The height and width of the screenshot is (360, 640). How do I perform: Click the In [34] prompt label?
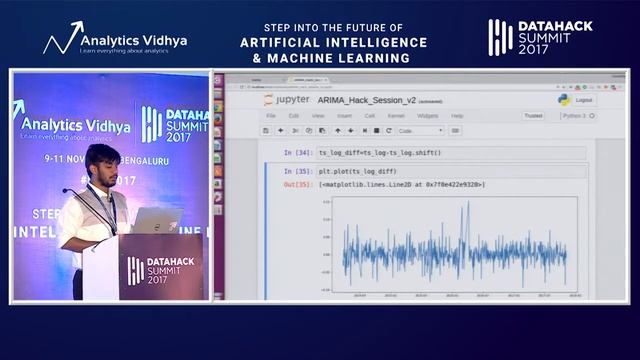(298, 153)
